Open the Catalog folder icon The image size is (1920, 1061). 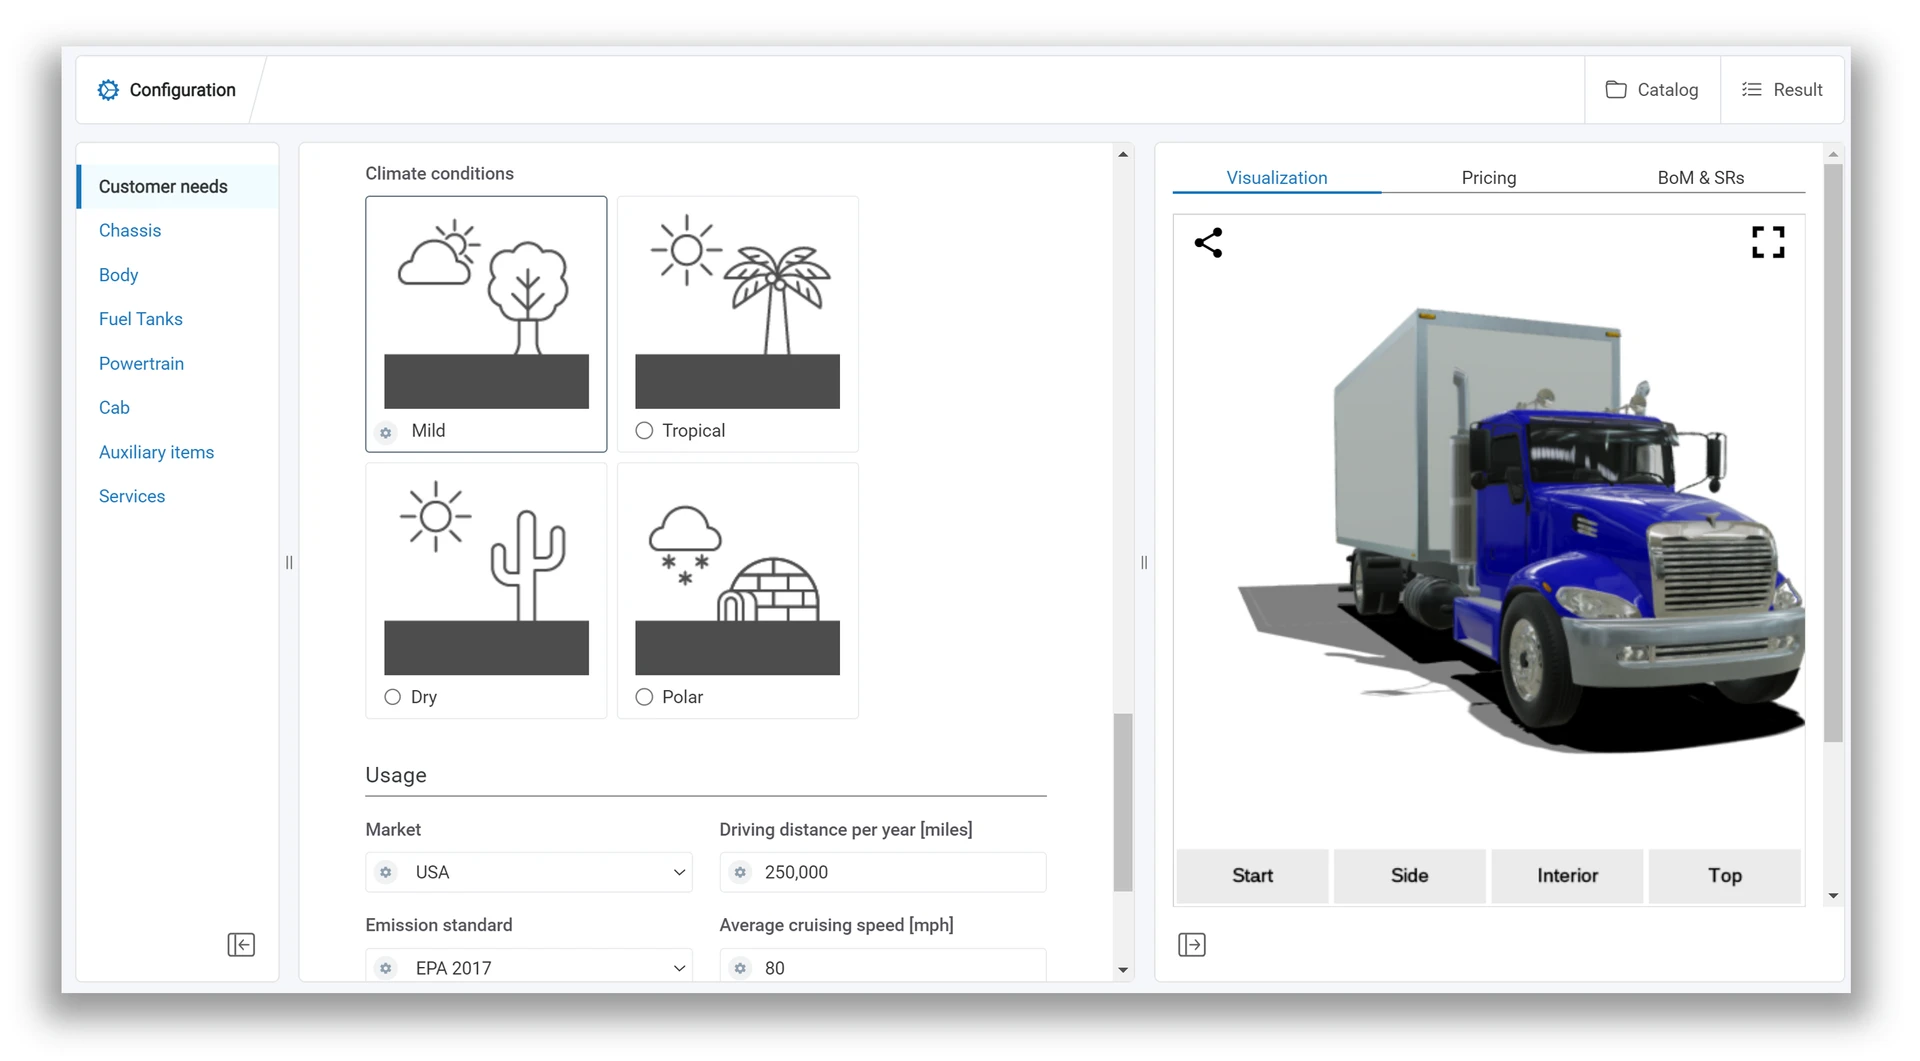1616,90
